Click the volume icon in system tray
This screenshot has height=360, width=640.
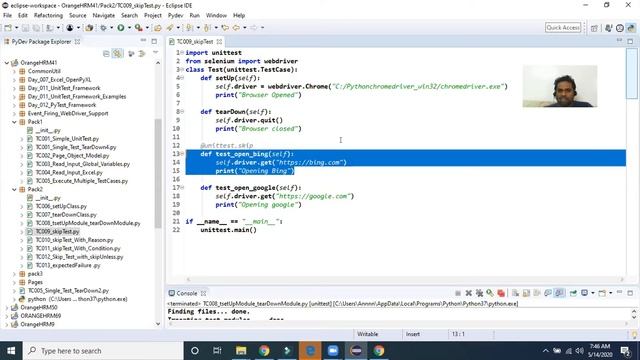click(x=580, y=351)
